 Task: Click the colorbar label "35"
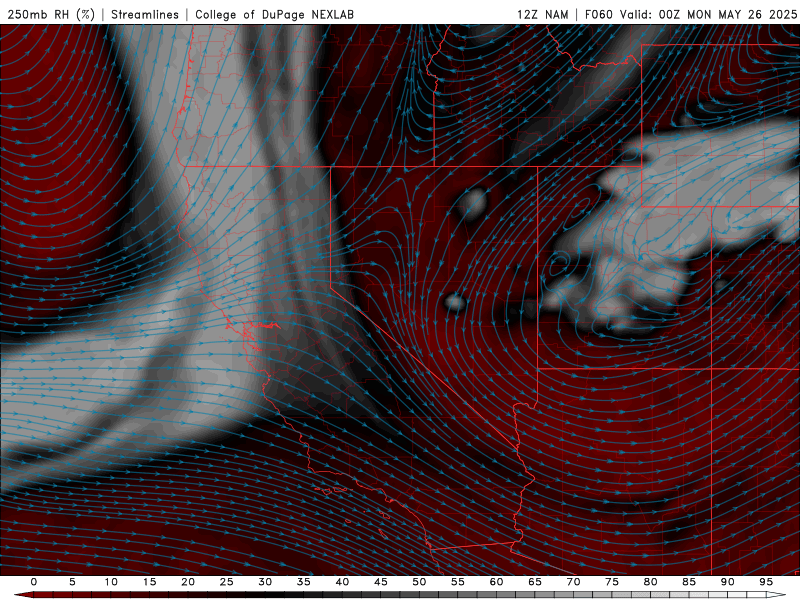coord(304,582)
